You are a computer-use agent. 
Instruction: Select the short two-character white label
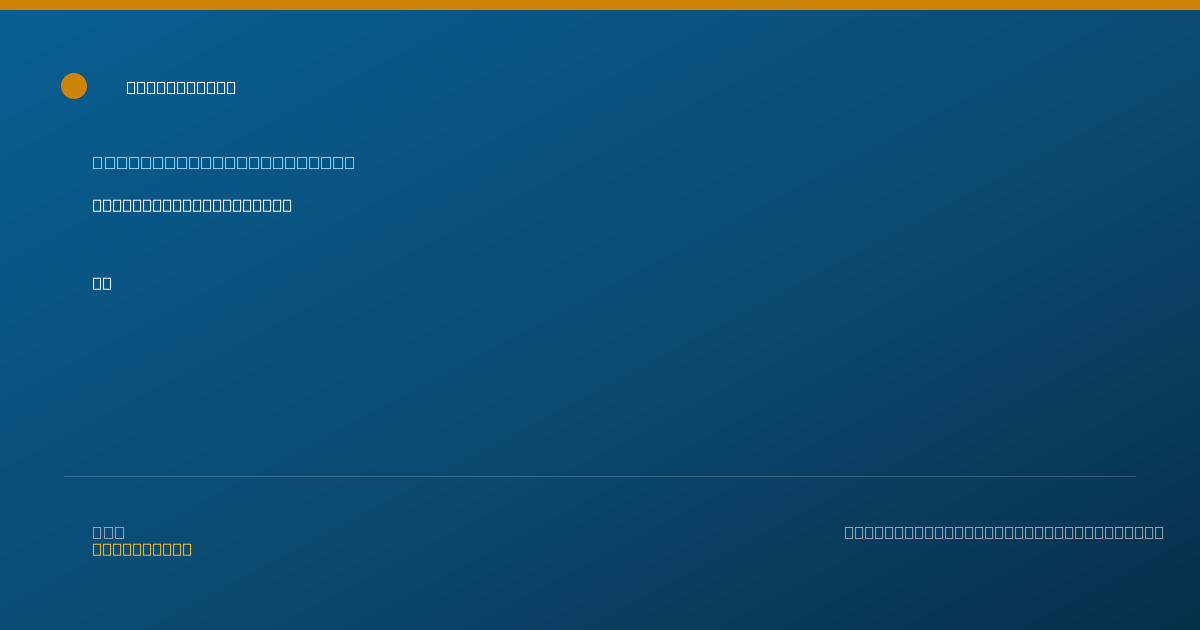click(102, 283)
